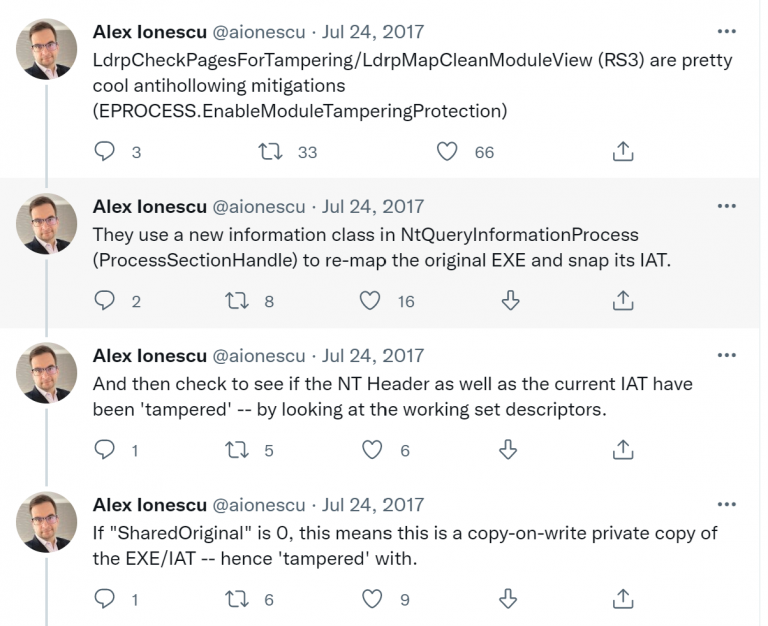Open Alex Ionescu's profile from first tweet
Image resolution: width=768 pixels, height=626 pixels.
(149, 33)
